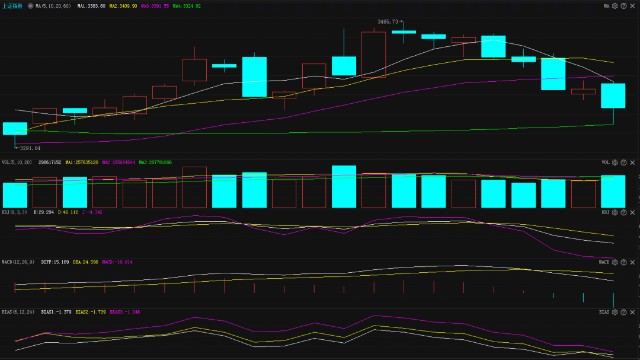Click the MACD label icon beside MACD gear
The width and height of the screenshot is (640, 360).
click(604, 262)
